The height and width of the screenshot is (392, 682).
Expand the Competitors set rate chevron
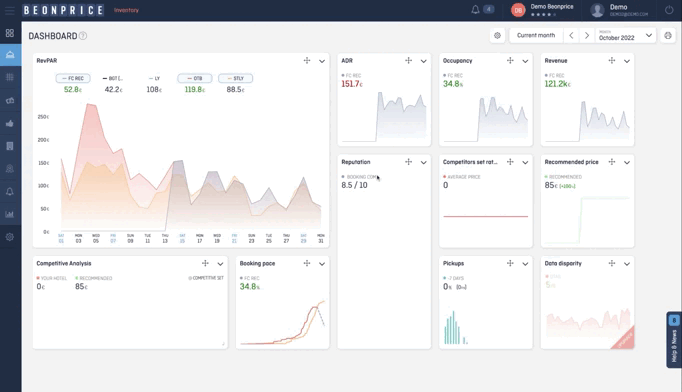tap(525, 162)
